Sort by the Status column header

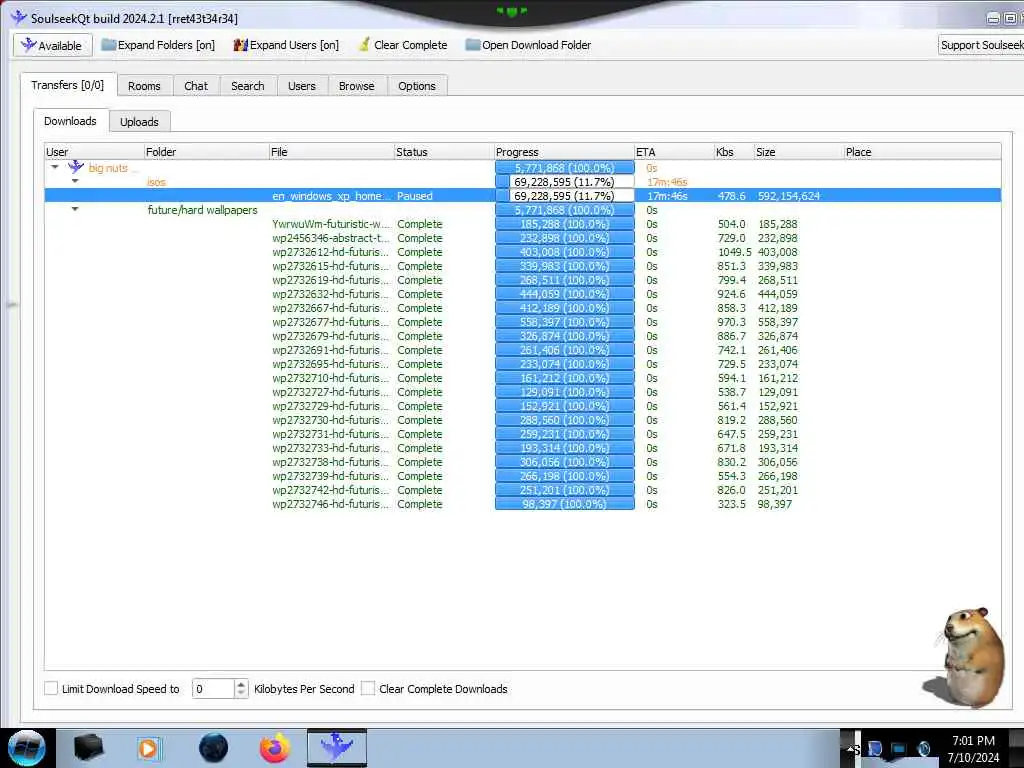444,152
